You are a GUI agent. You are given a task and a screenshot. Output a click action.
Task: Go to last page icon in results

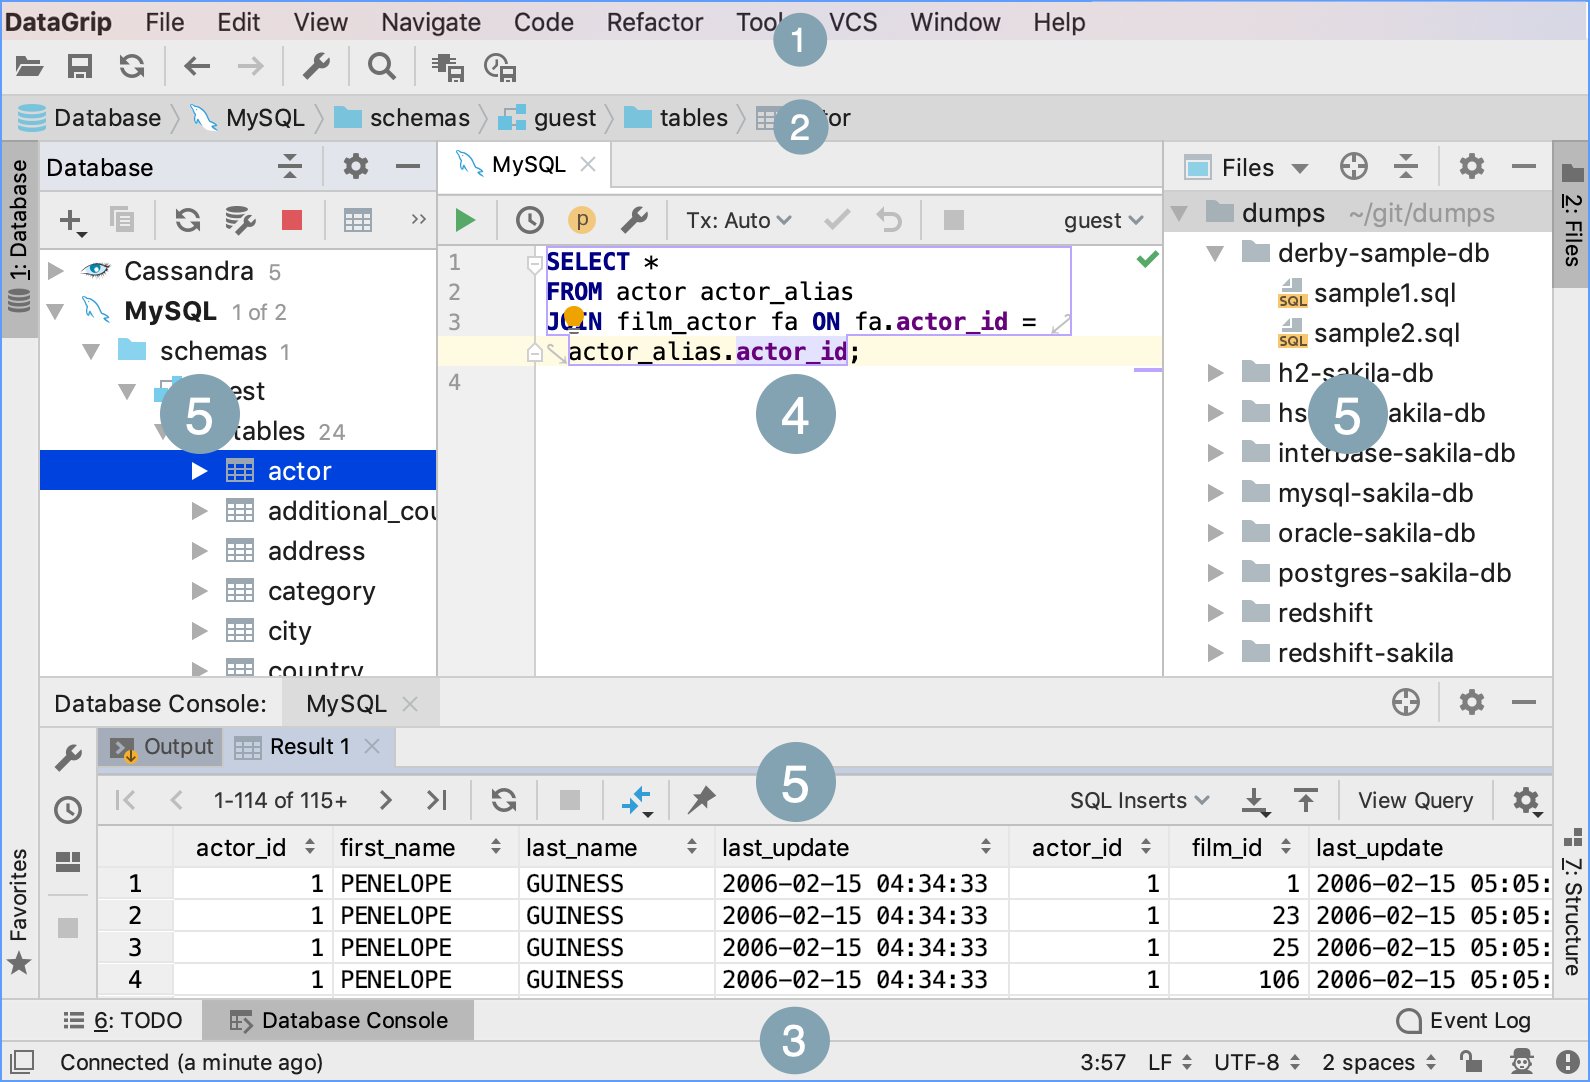pyautogui.click(x=437, y=800)
